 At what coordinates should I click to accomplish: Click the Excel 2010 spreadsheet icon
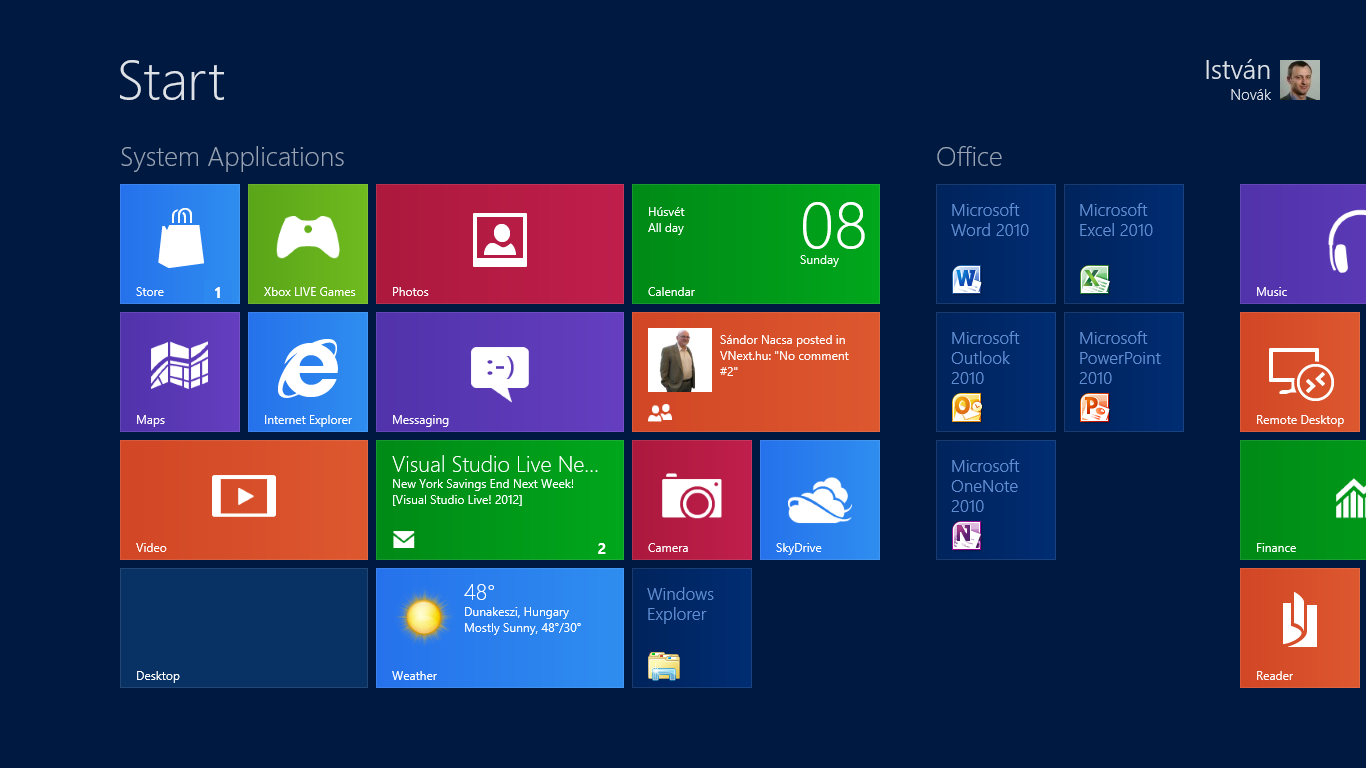[1095, 279]
